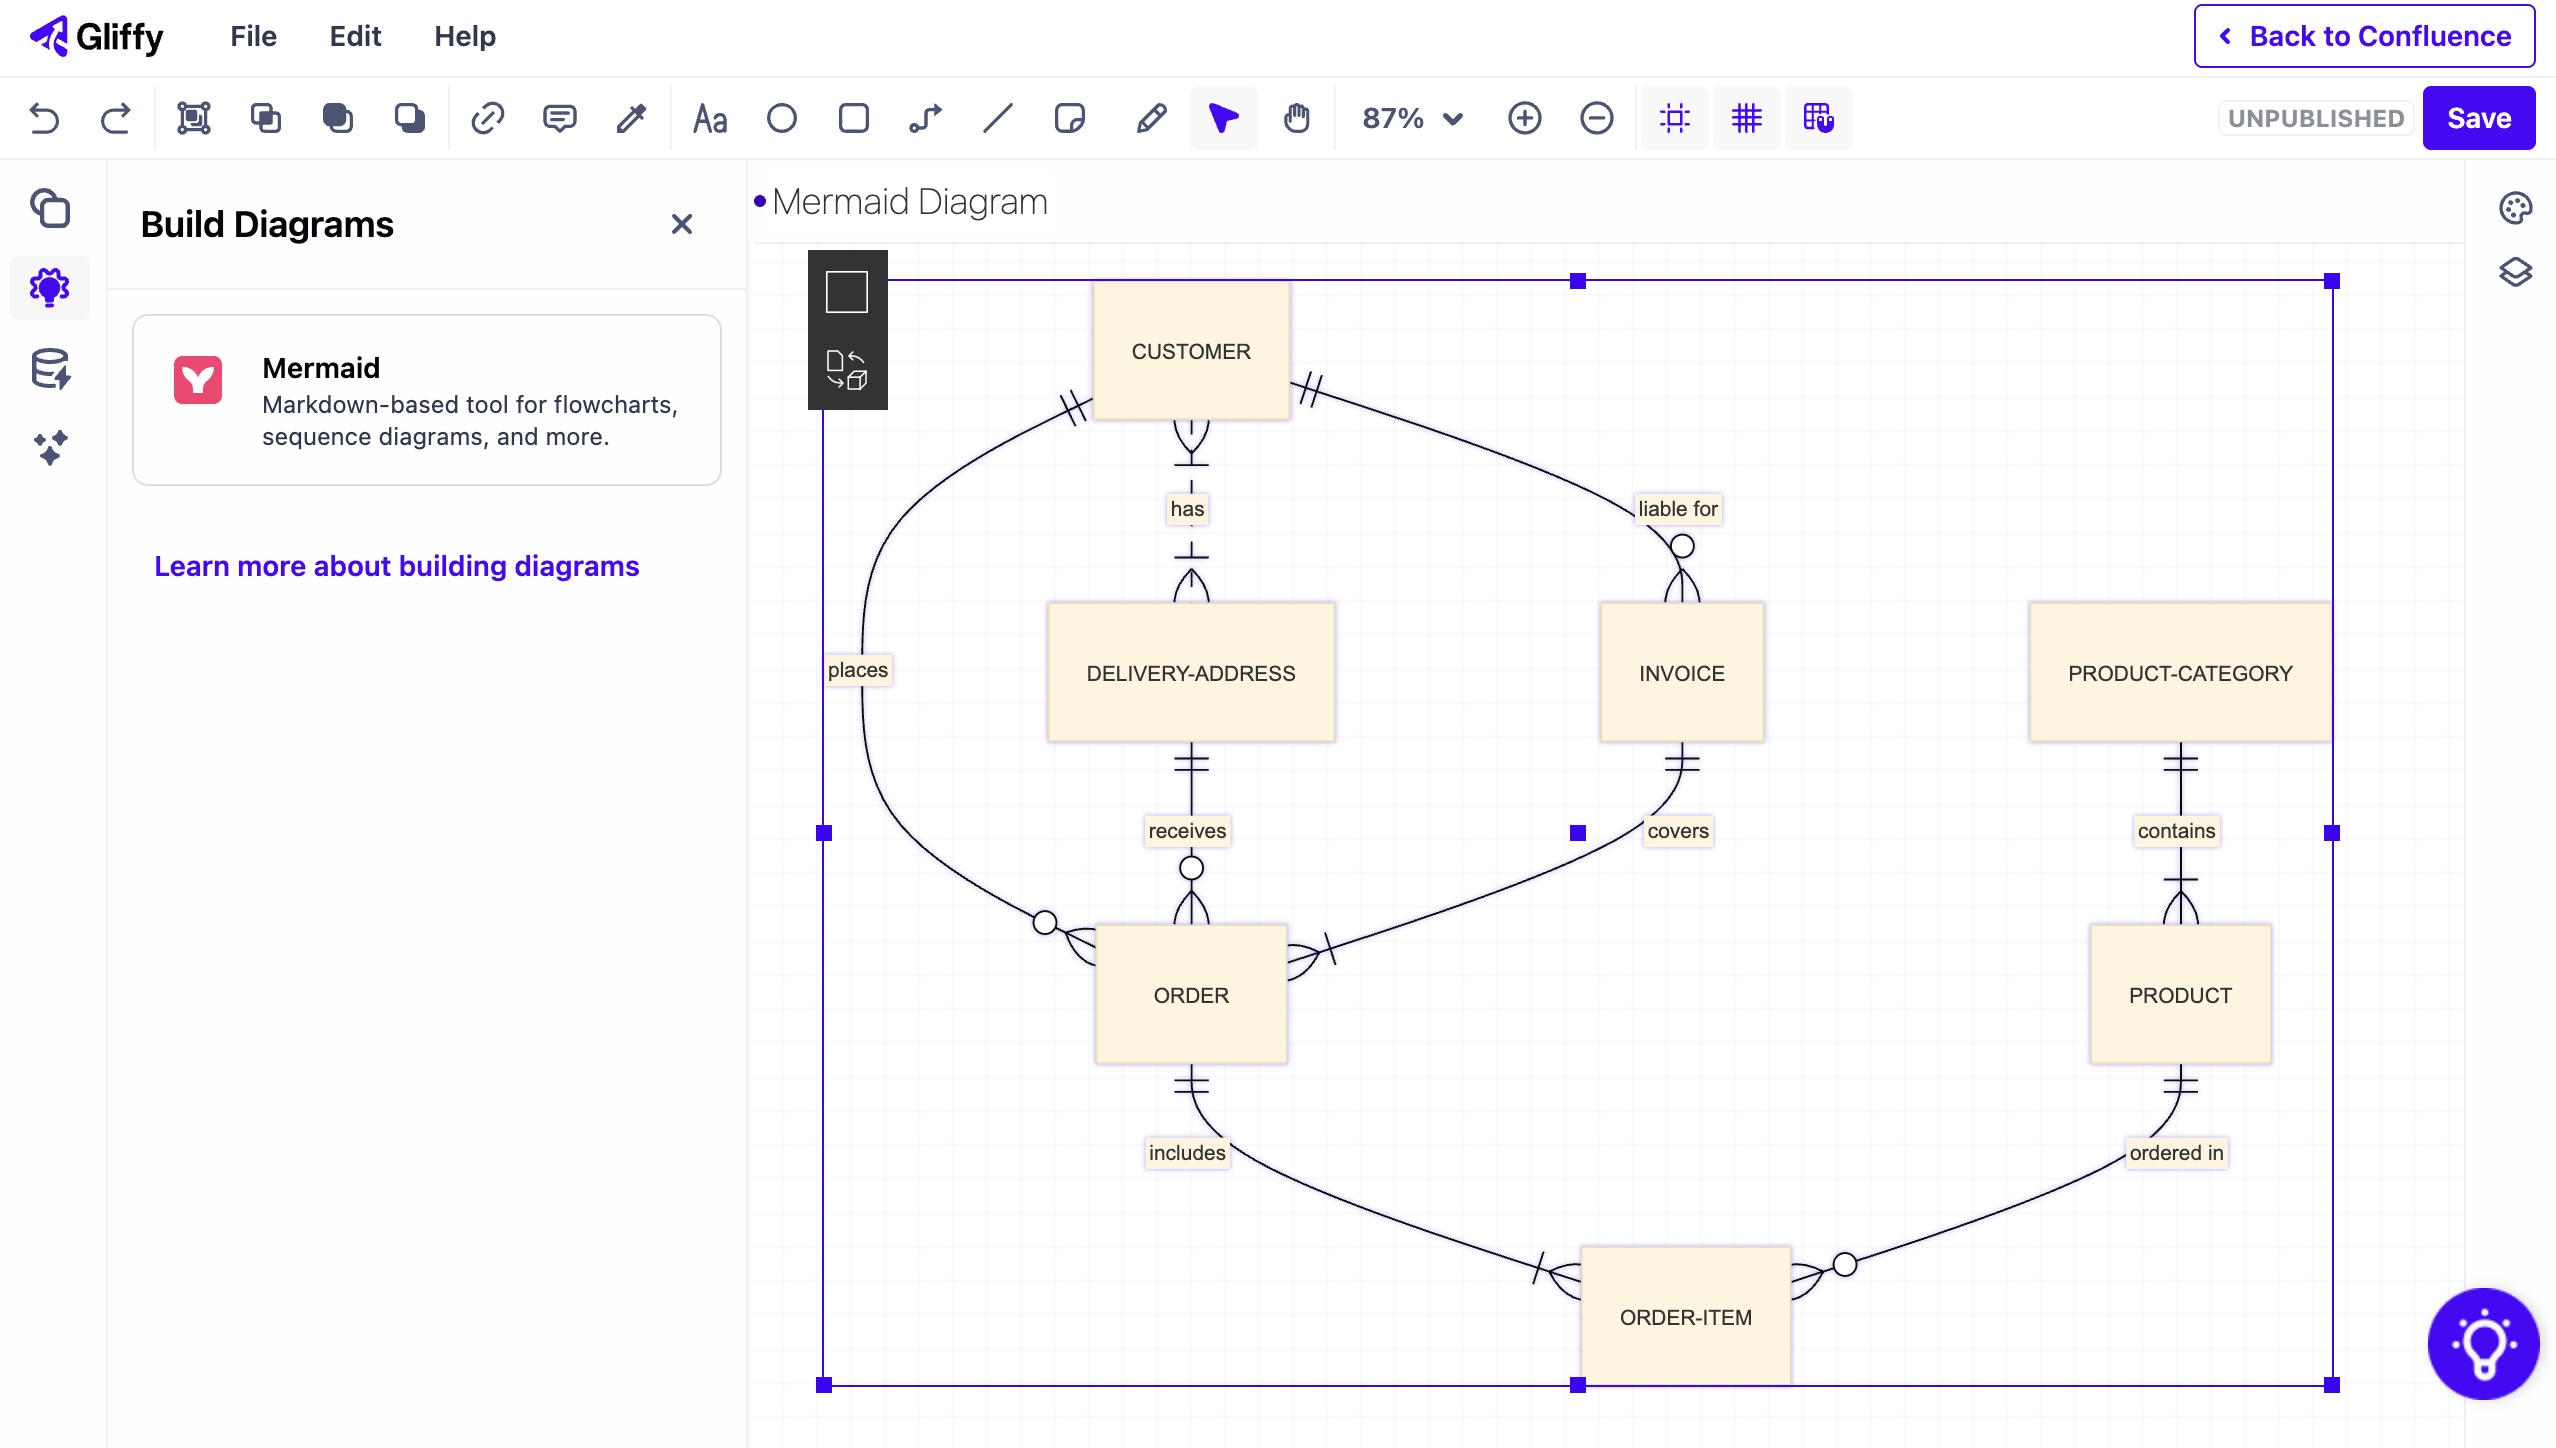Open the File menu
The image size is (2556, 1448).
click(252, 37)
